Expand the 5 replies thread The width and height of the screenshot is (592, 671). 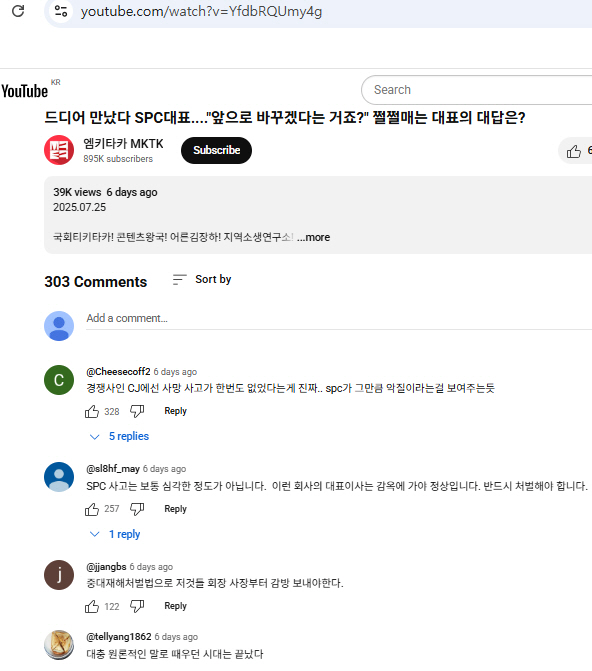point(119,436)
